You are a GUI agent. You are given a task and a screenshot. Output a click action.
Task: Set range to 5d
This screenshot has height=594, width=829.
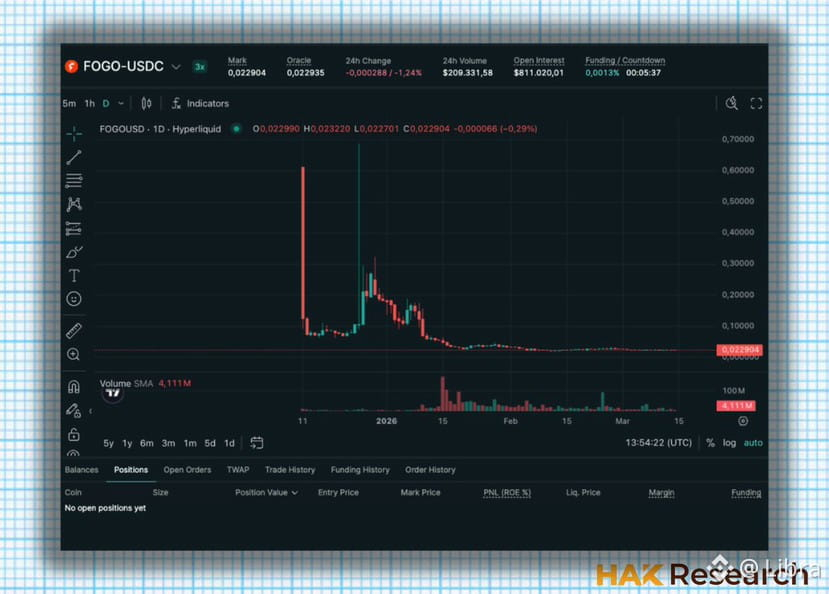pyautogui.click(x=210, y=443)
